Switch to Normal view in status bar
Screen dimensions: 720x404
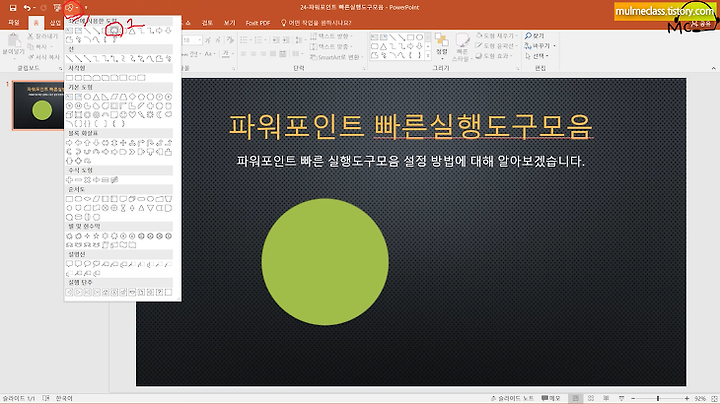(575, 398)
